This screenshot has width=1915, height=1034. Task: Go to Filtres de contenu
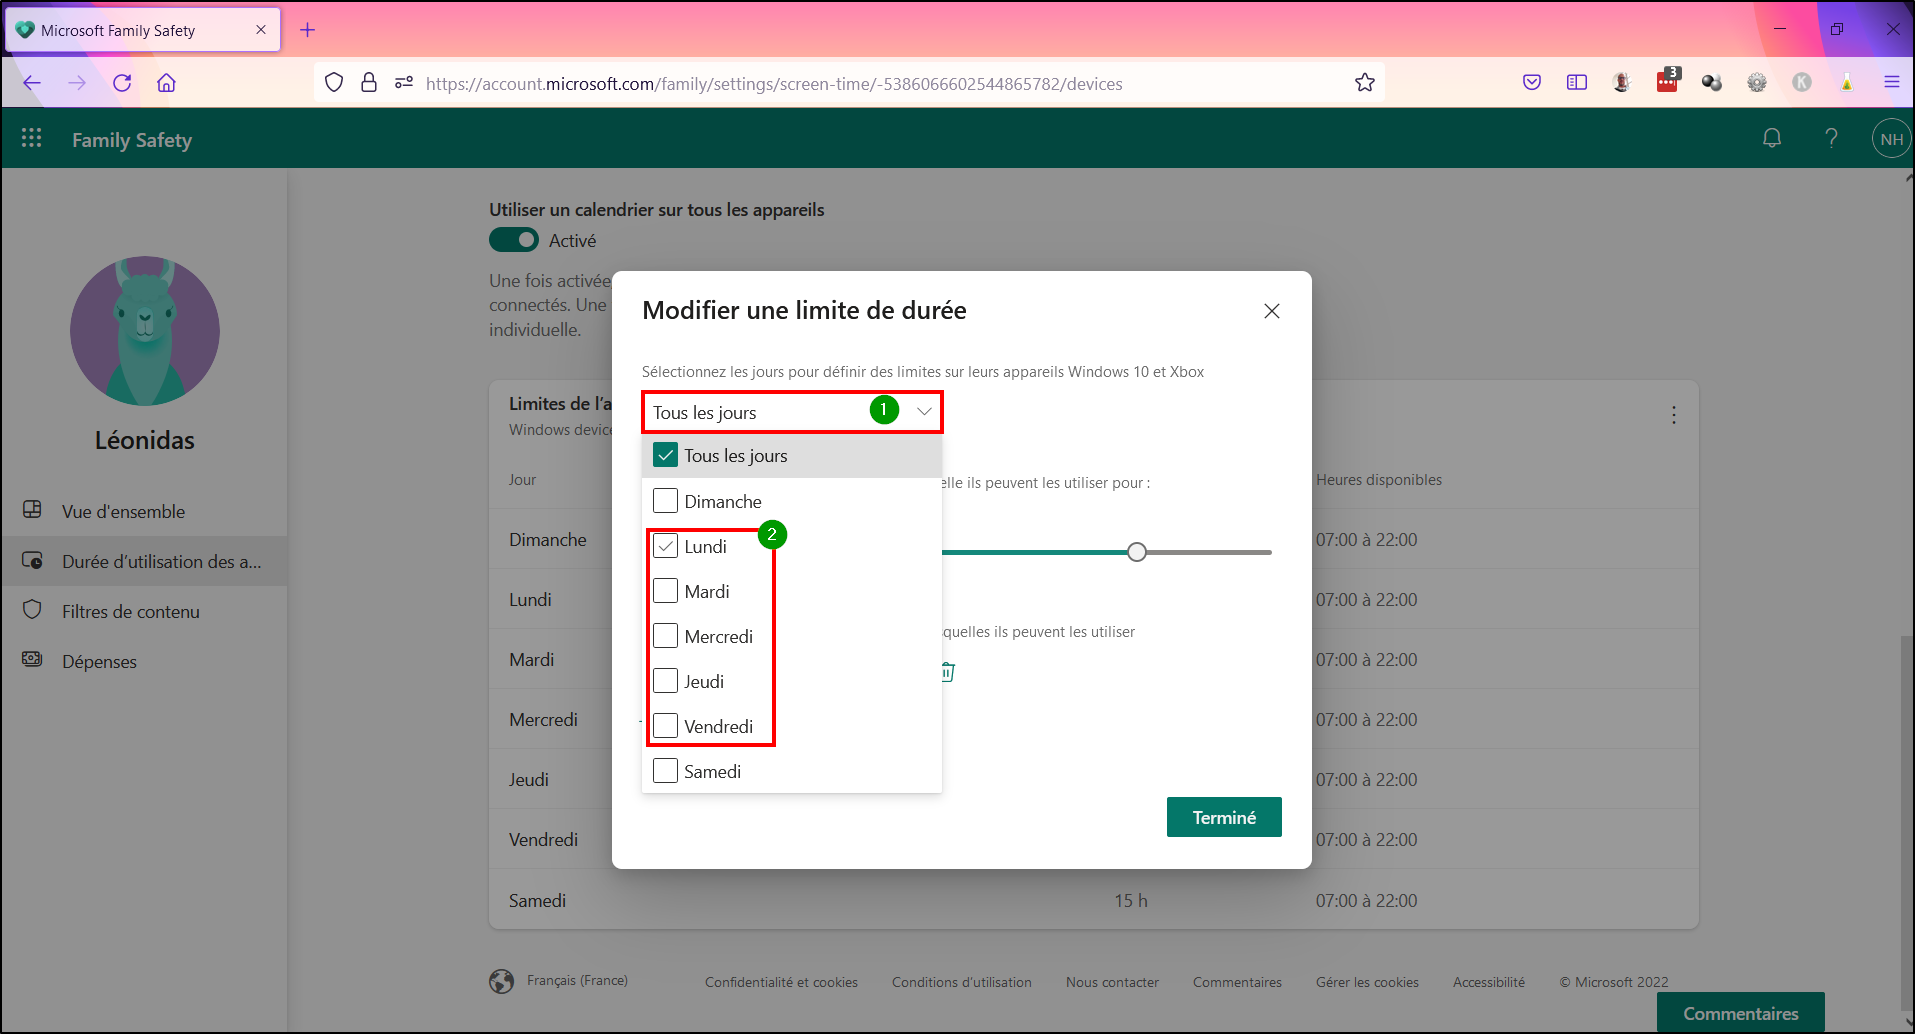click(131, 611)
